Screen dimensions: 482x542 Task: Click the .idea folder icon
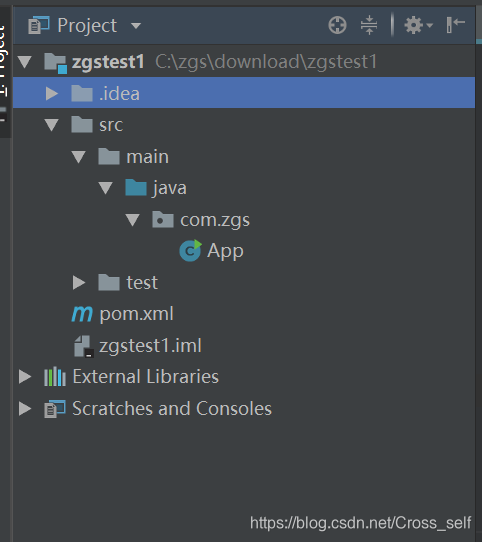point(82,93)
